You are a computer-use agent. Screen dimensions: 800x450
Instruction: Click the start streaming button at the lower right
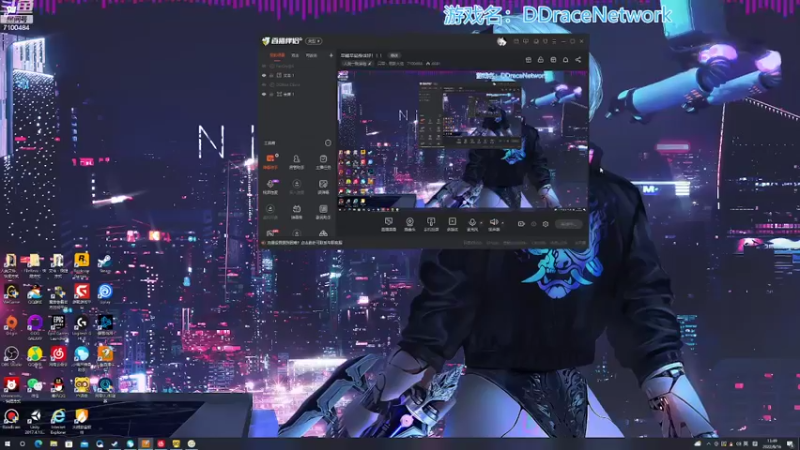tap(568, 224)
